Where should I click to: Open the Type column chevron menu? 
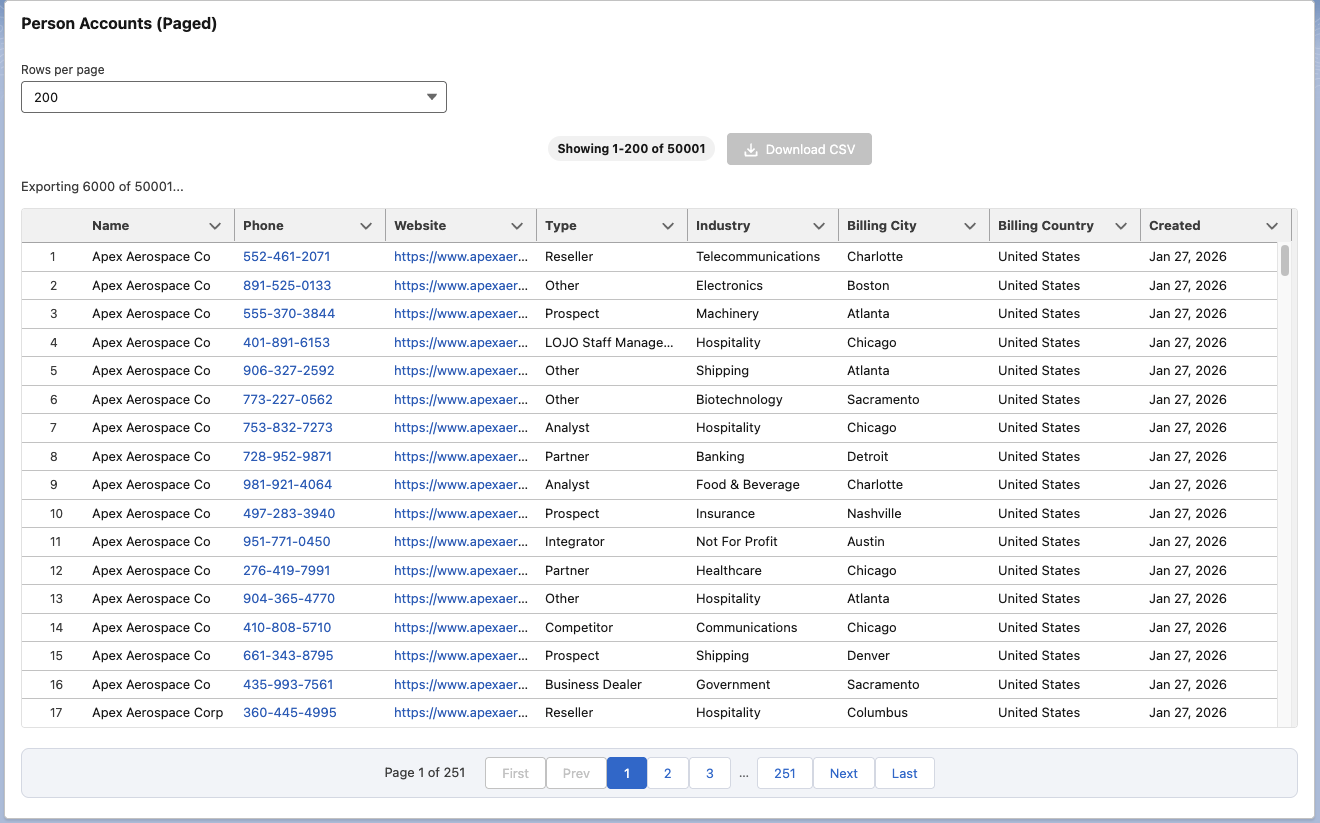click(668, 226)
